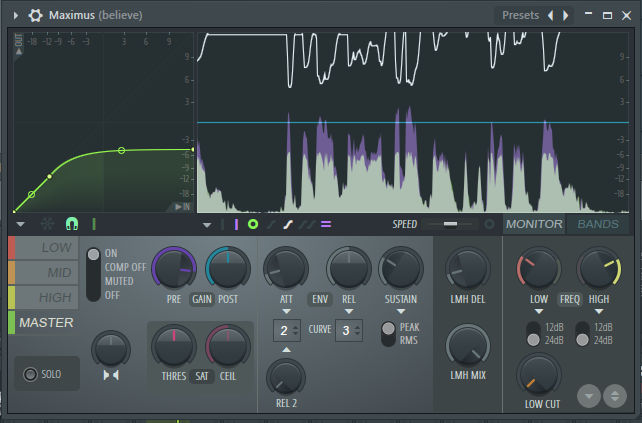Click the ENV label button
The width and height of the screenshot is (642, 423).
(x=320, y=299)
